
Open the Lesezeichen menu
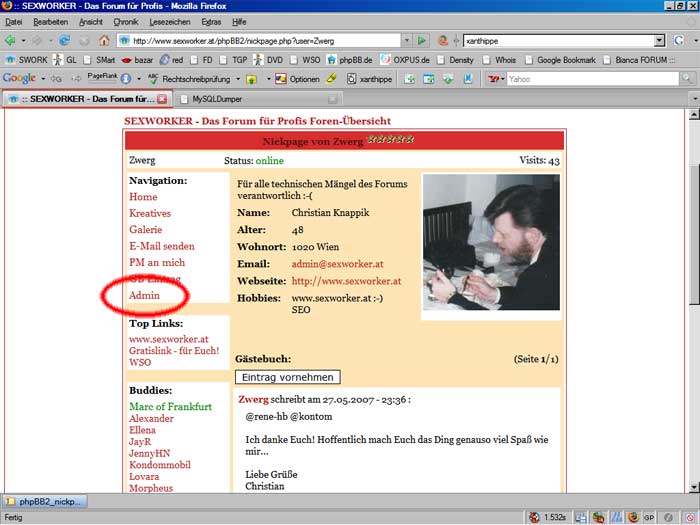(170, 22)
